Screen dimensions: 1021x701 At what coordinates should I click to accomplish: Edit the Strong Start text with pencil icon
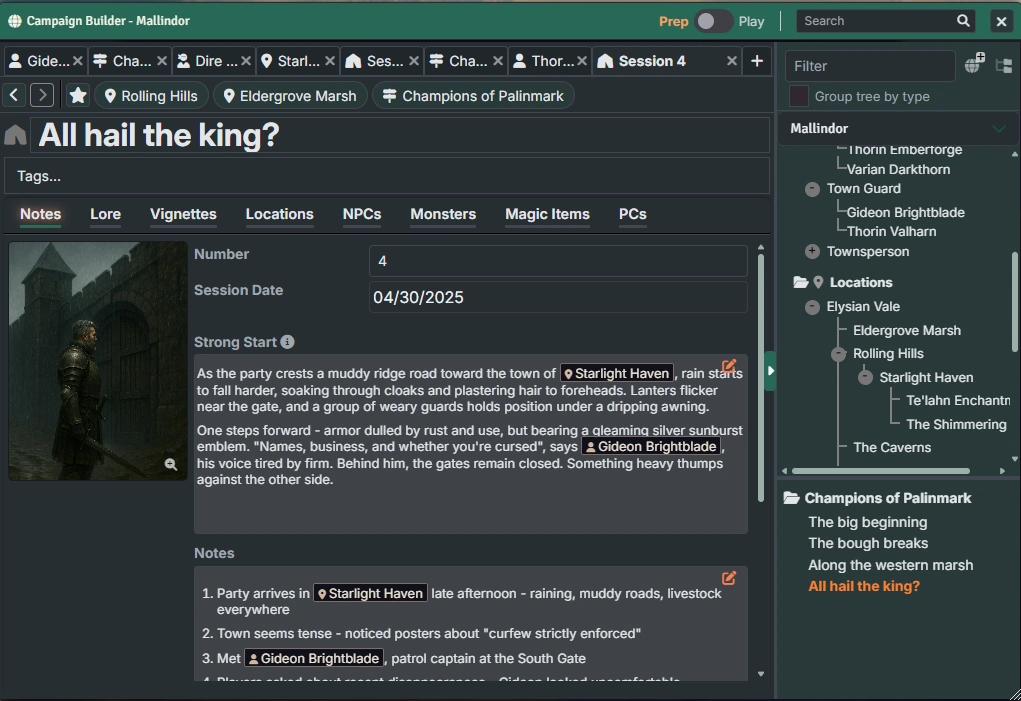click(x=729, y=367)
